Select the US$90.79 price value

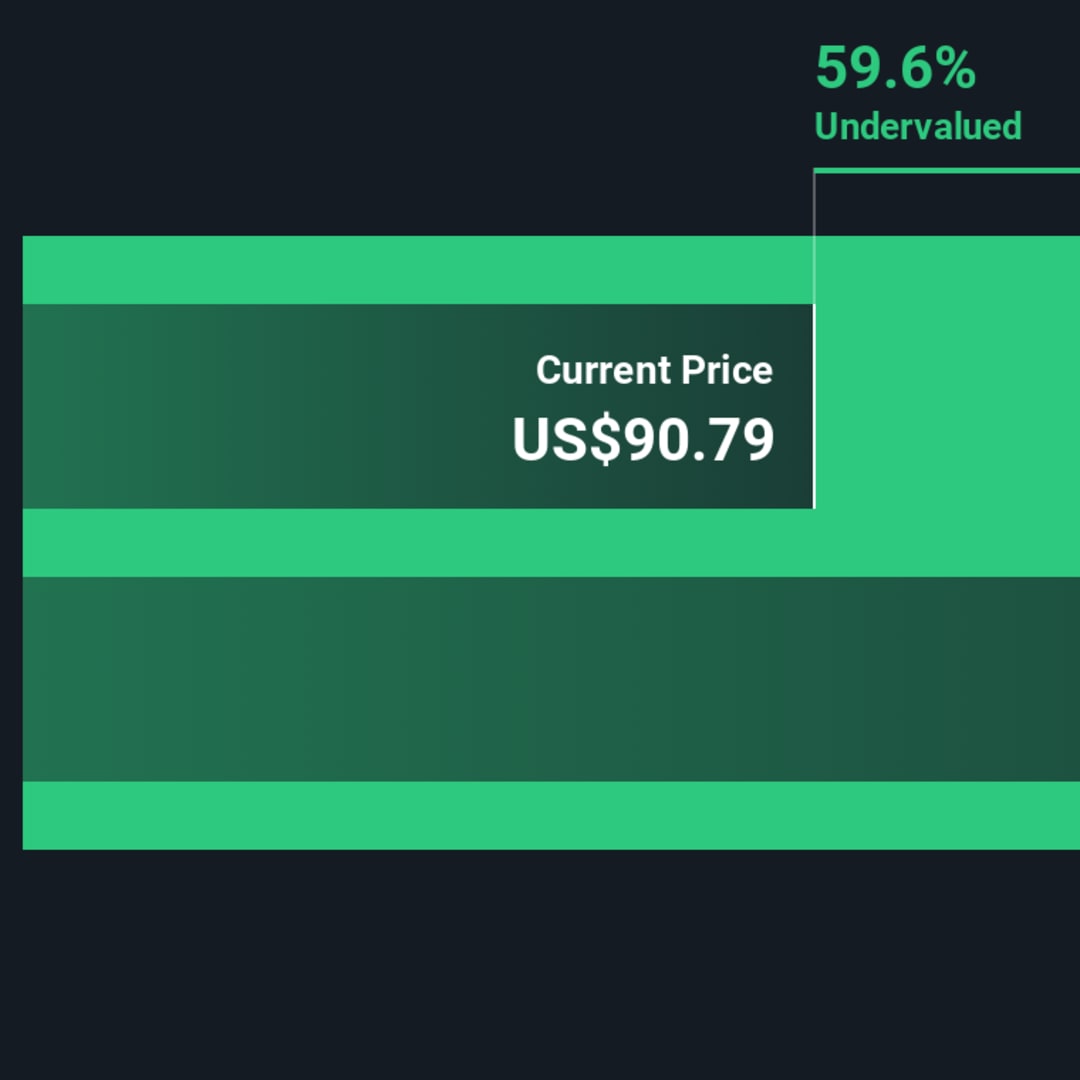tap(643, 439)
